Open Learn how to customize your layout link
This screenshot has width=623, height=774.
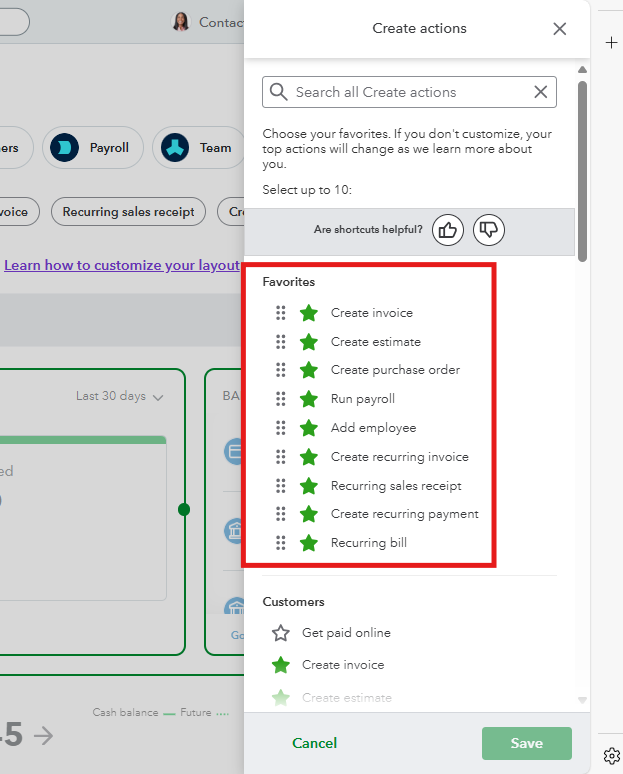pos(122,265)
